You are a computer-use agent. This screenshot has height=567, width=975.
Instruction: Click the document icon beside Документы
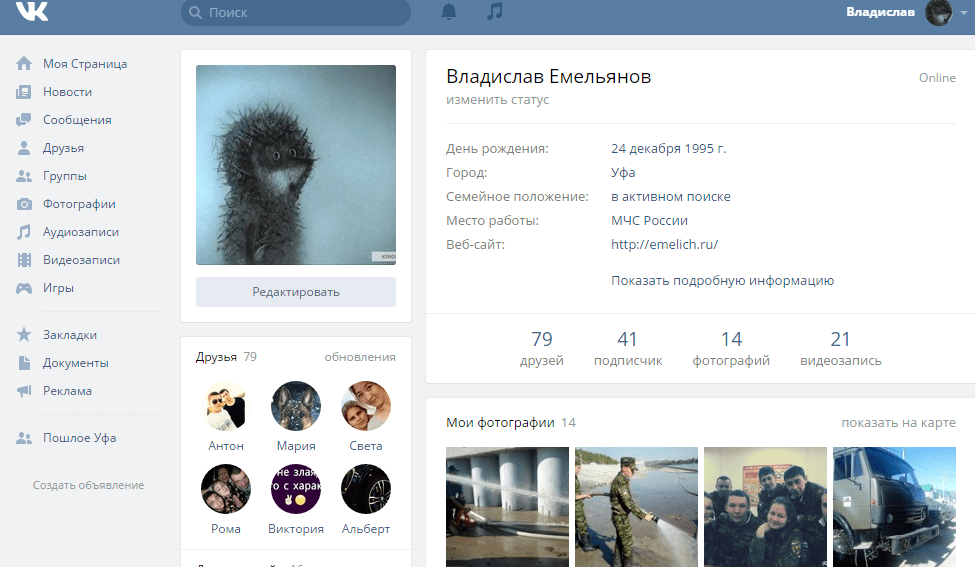[24, 362]
